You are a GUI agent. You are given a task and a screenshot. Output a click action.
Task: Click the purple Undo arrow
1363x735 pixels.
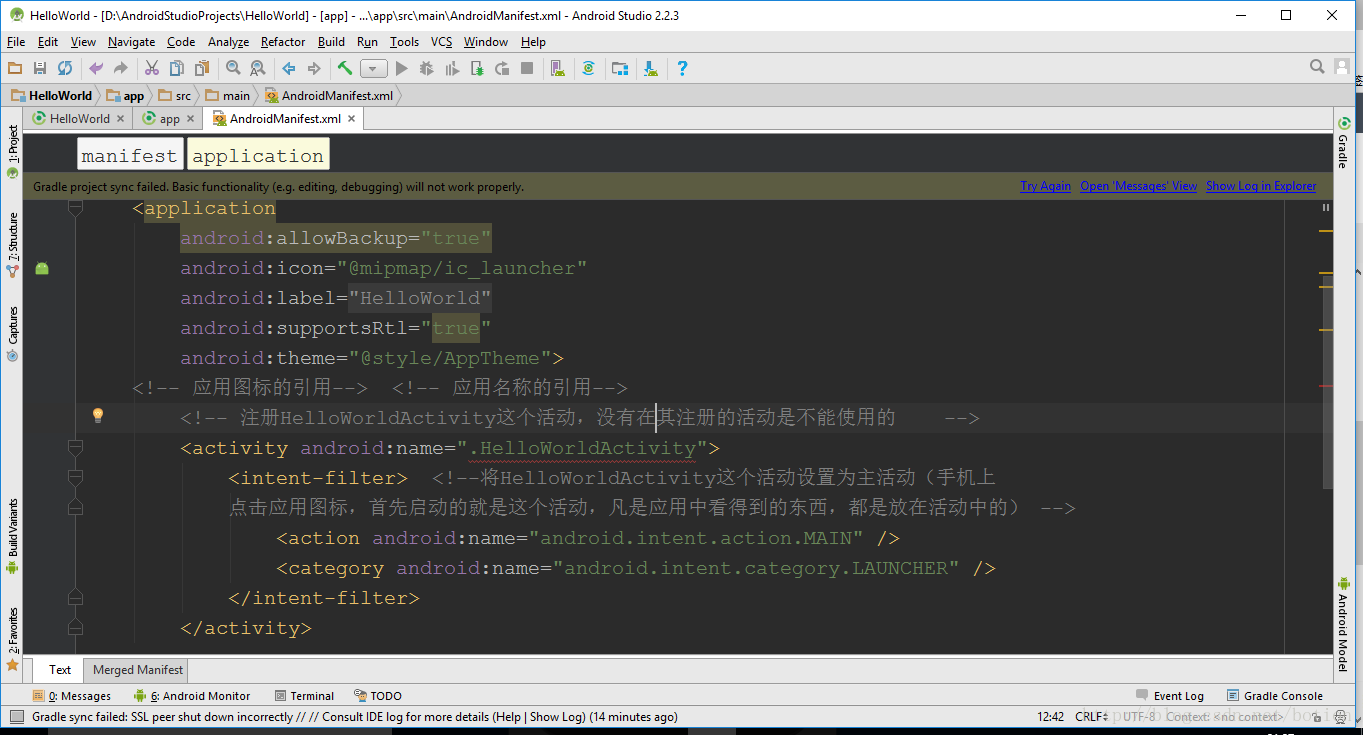(x=96, y=68)
